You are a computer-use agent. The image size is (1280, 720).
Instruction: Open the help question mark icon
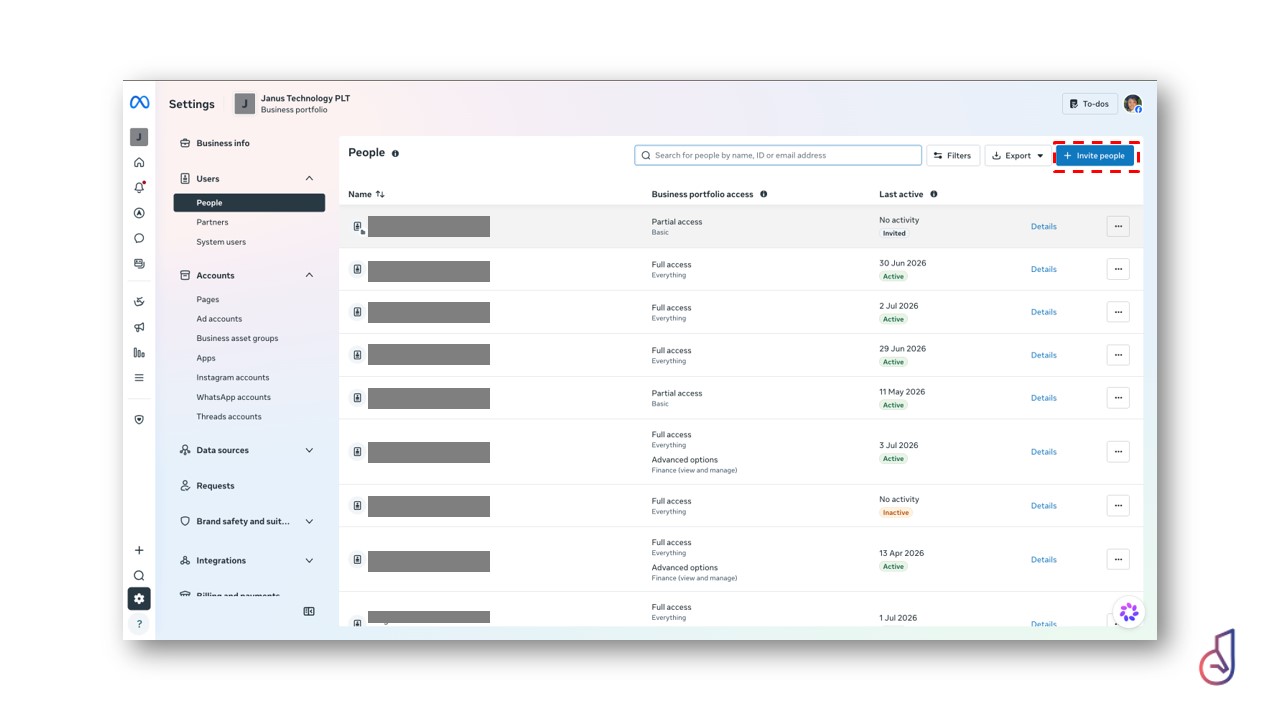[x=139, y=624]
